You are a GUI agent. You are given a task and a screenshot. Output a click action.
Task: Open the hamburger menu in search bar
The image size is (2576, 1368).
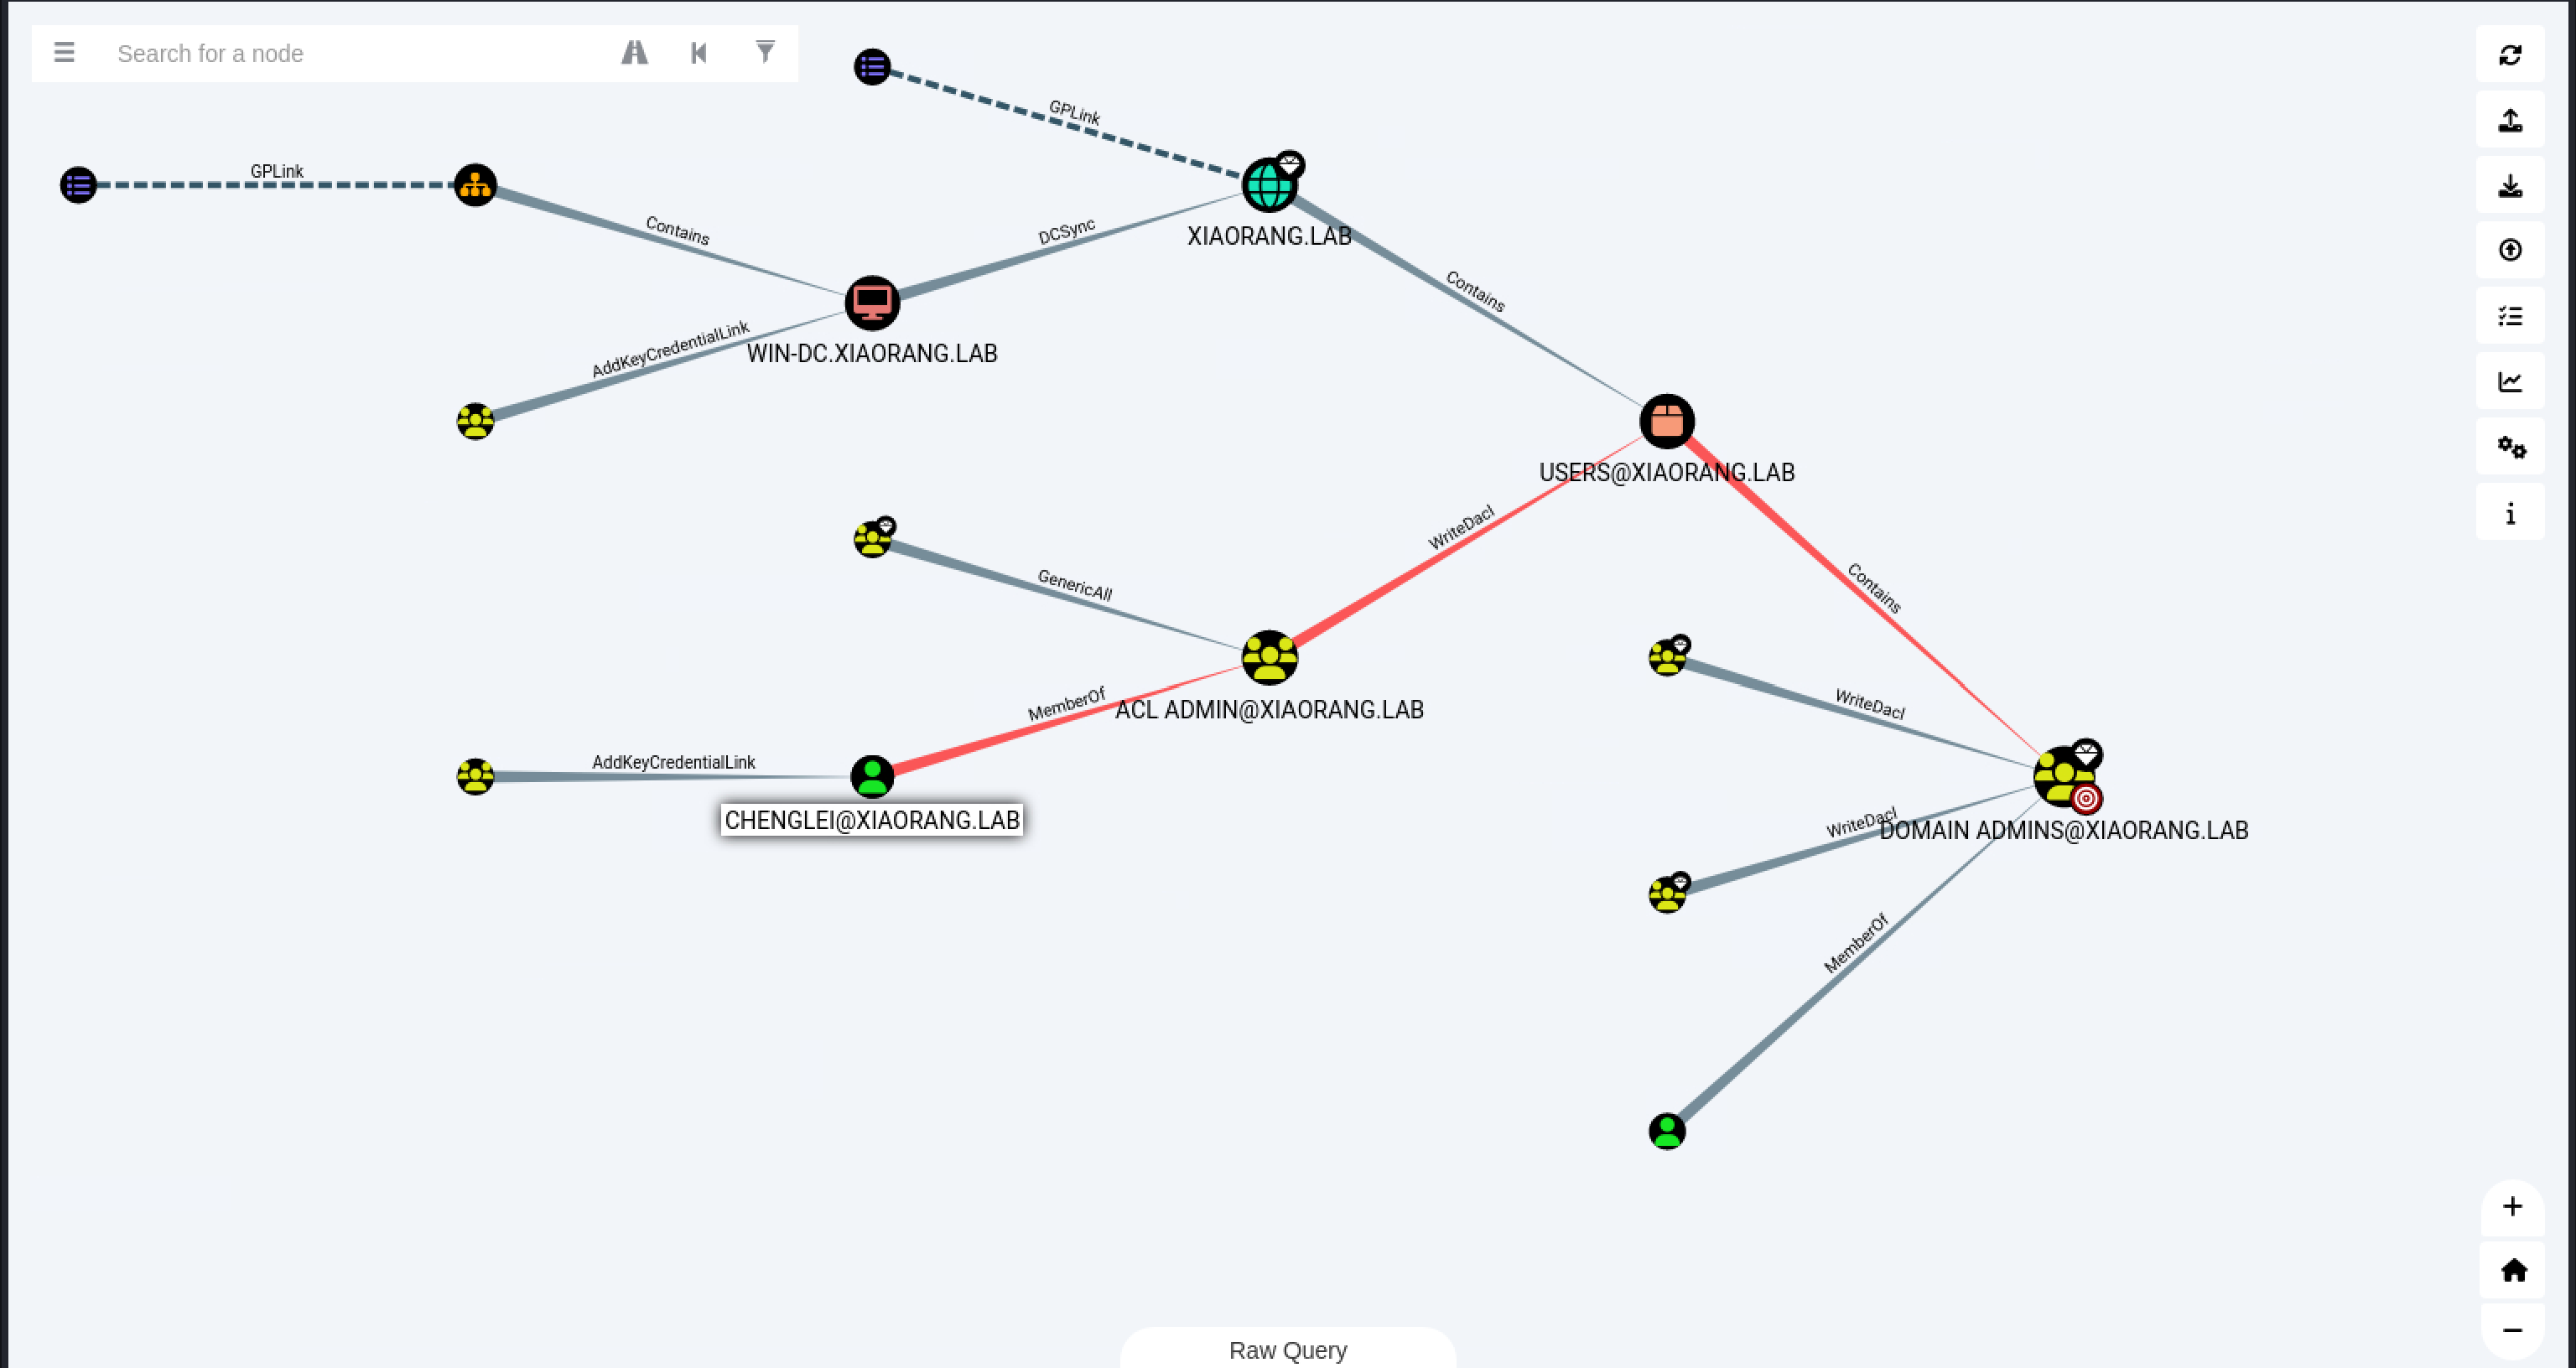pos(64,53)
